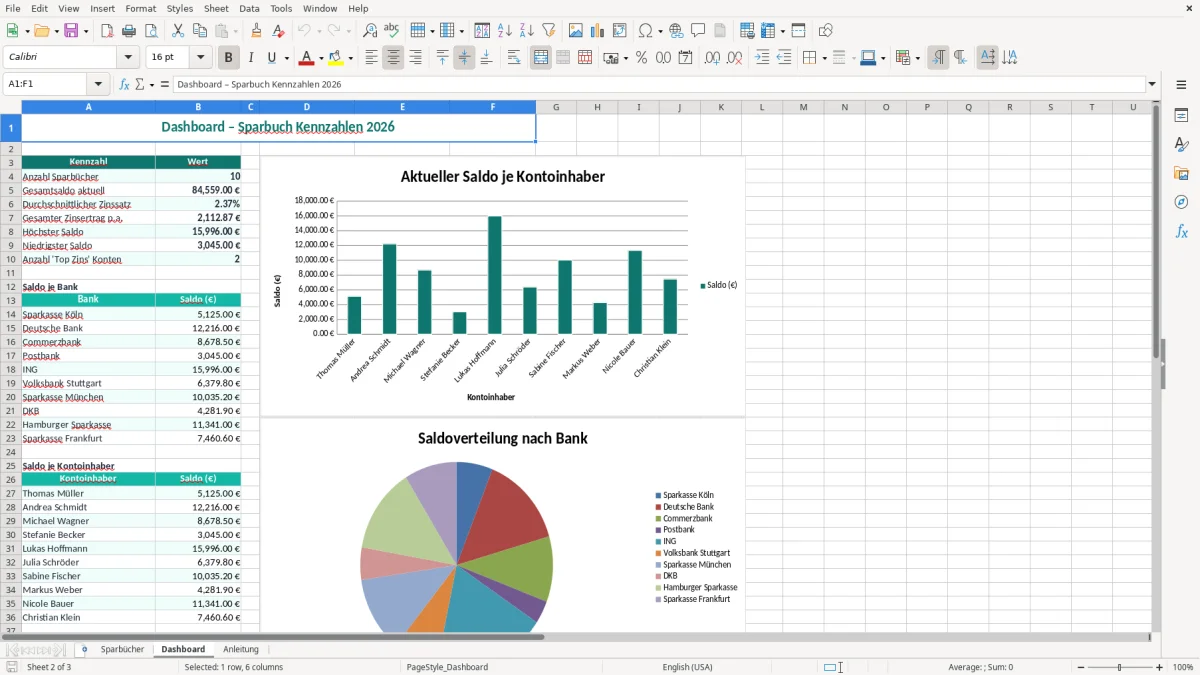Toggle Center Horizontally alignment
Viewport: 1200px width, 675px height.
[393, 58]
